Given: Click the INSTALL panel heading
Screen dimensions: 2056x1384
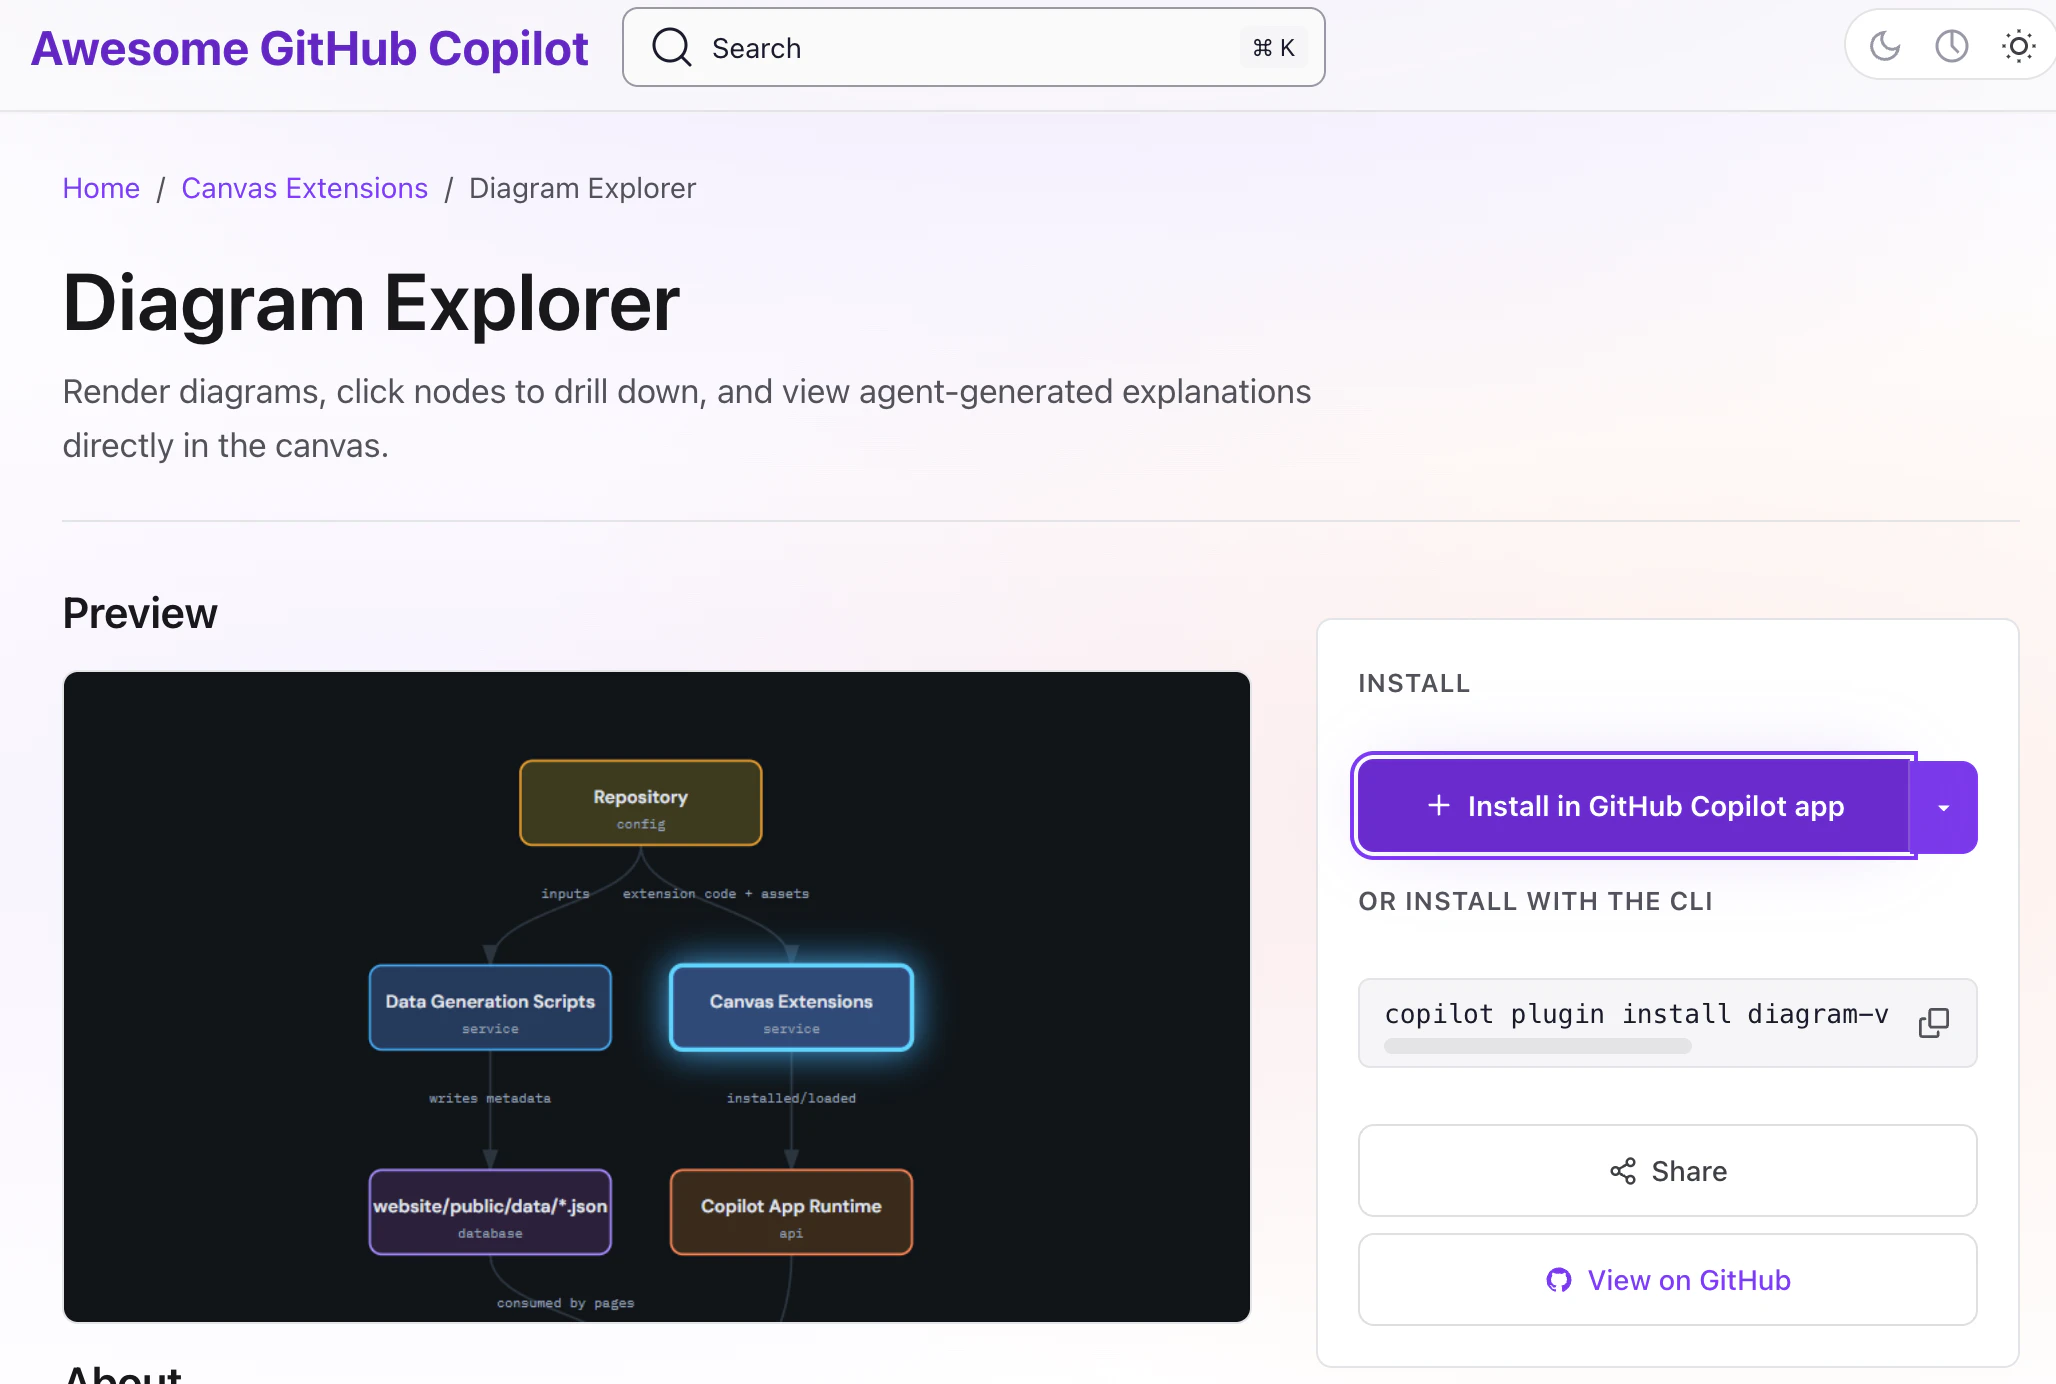Looking at the screenshot, I should (1414, 683).
